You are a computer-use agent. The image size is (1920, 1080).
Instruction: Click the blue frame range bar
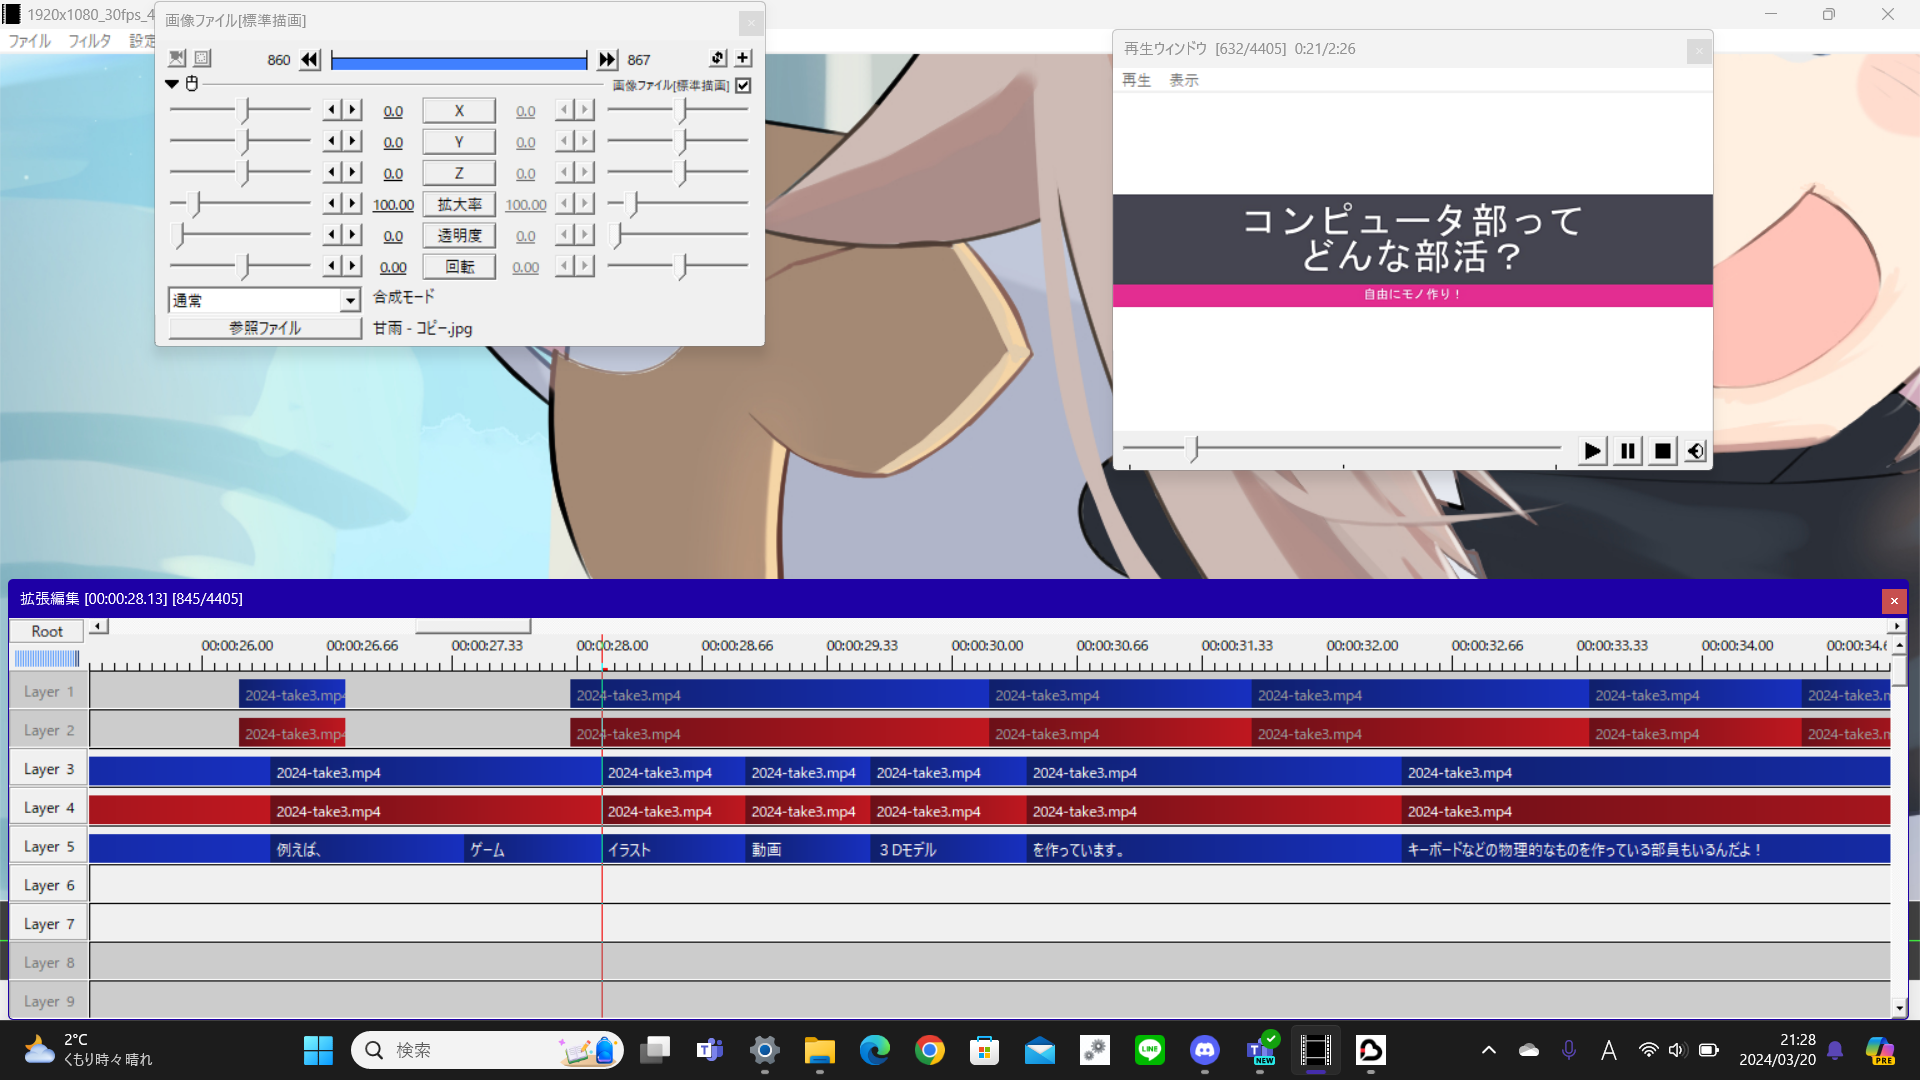click(x=459, y=62)
